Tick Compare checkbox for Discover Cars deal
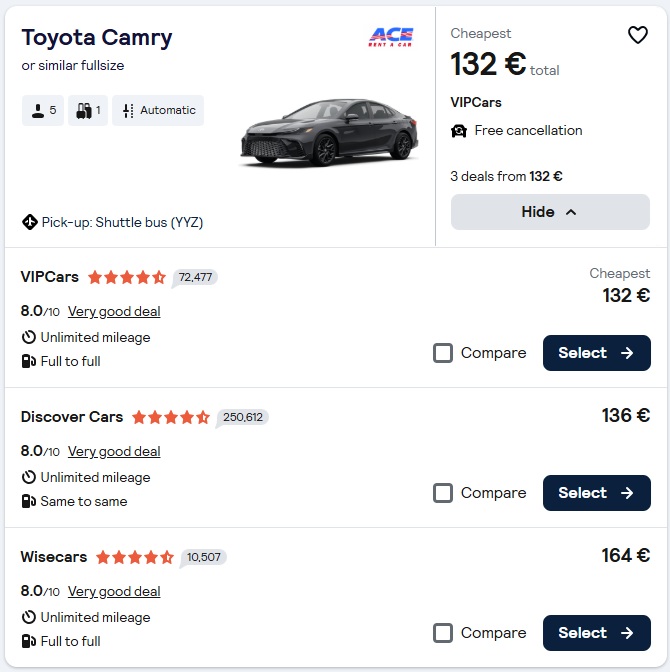Screen dimensions: 670x672 [443, 493]
